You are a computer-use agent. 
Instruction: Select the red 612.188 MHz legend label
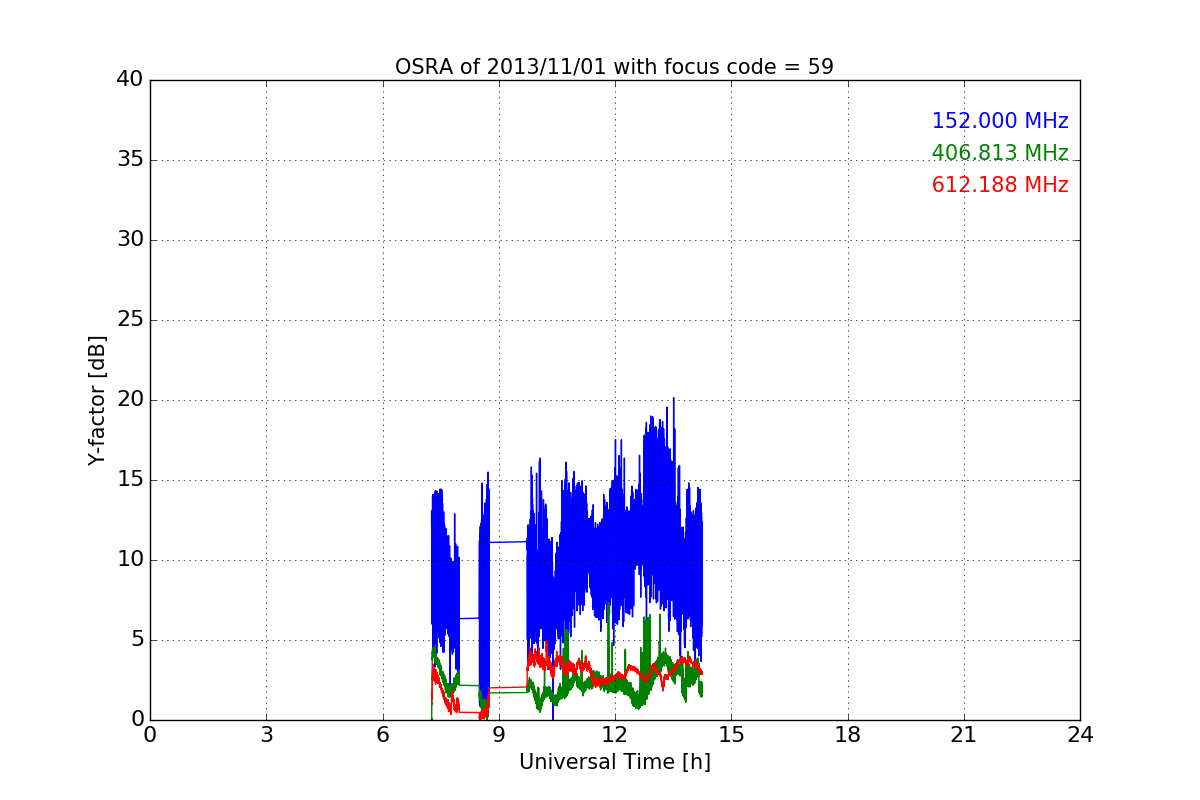[x=1000, y=185]
